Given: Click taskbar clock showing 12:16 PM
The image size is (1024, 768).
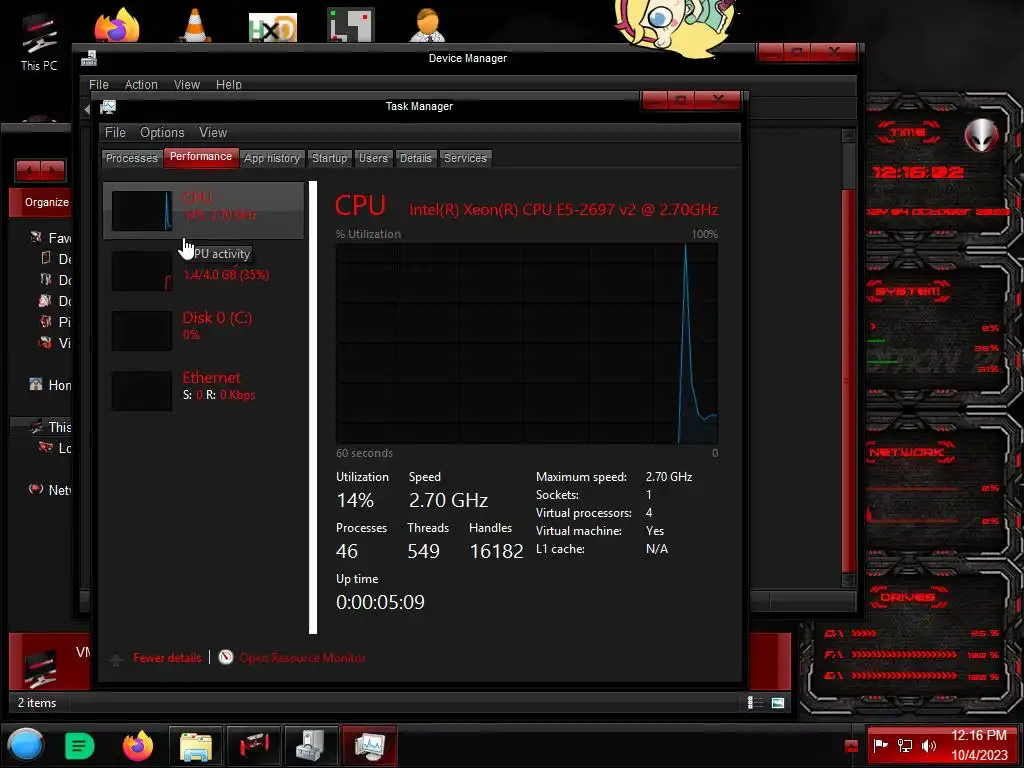Looking at the screenshot, I should coord(978,745).
